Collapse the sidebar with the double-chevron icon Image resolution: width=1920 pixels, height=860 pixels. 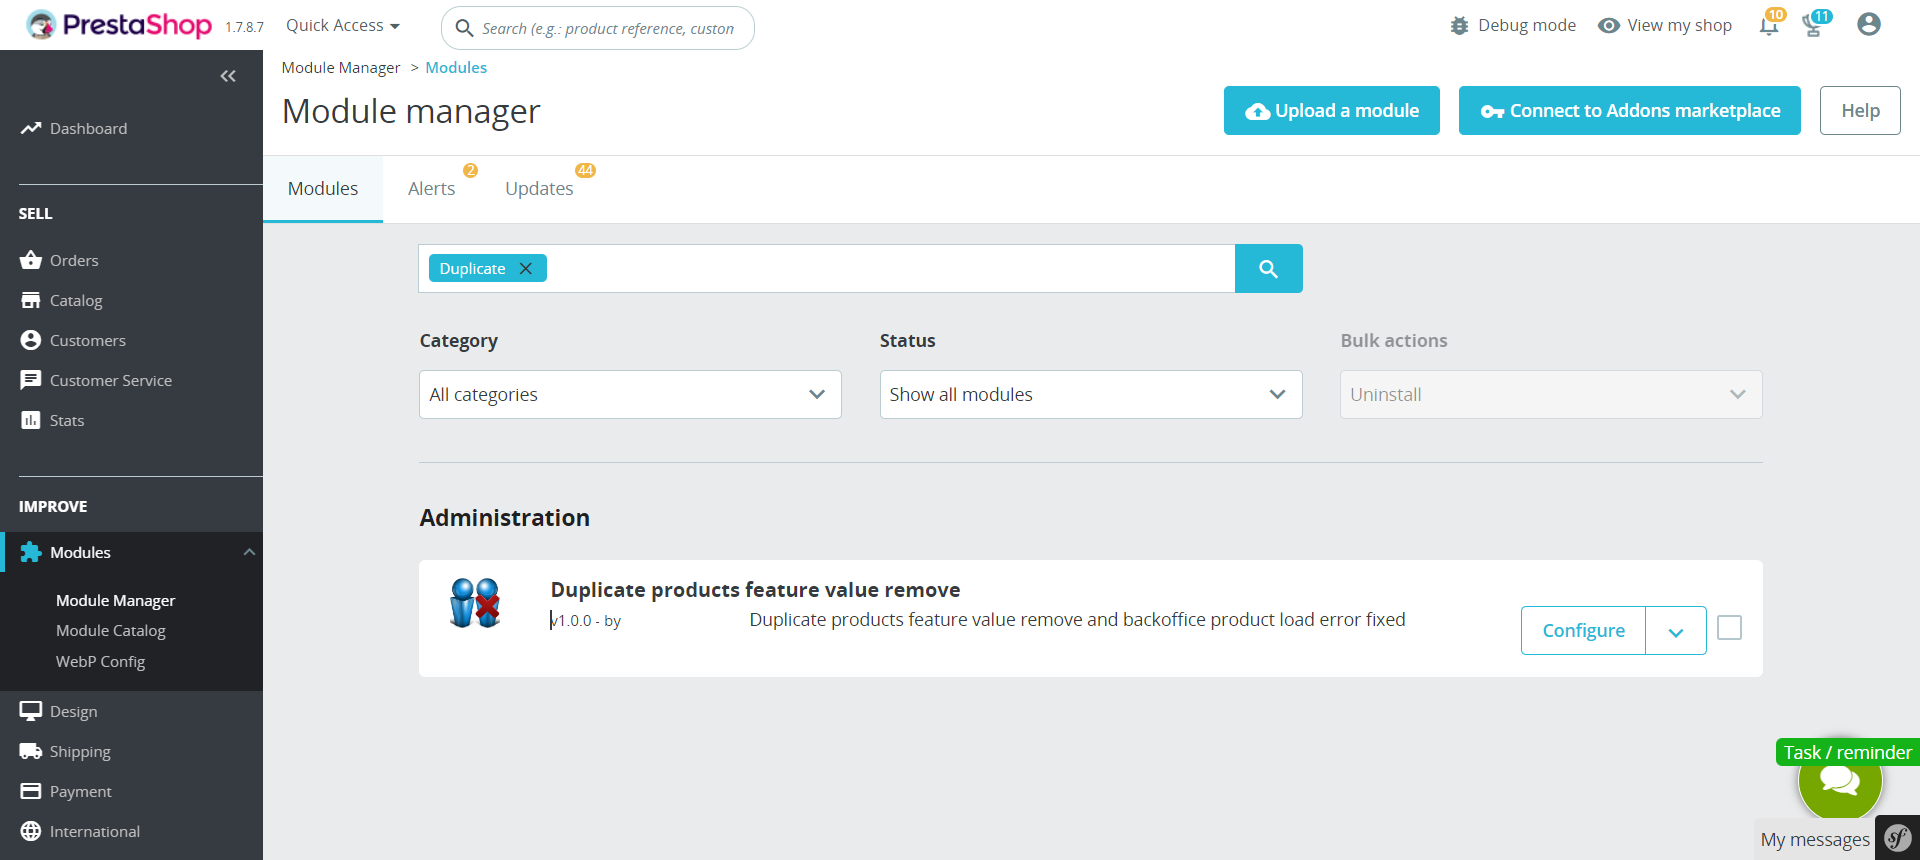[228, 76]
